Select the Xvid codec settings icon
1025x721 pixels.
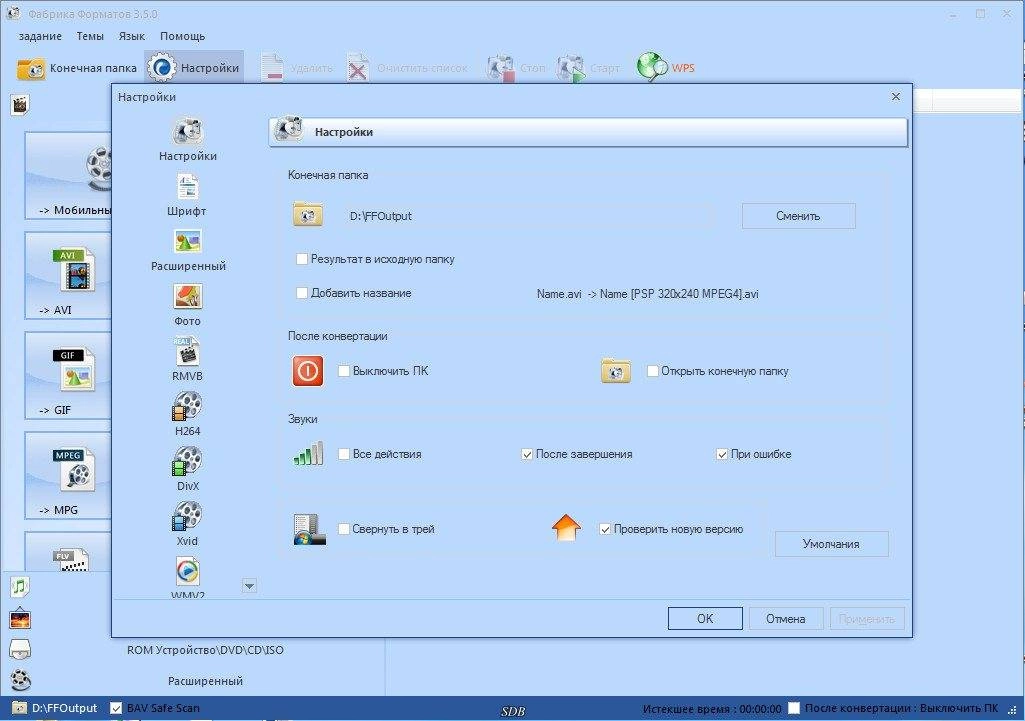pos(188,516)
